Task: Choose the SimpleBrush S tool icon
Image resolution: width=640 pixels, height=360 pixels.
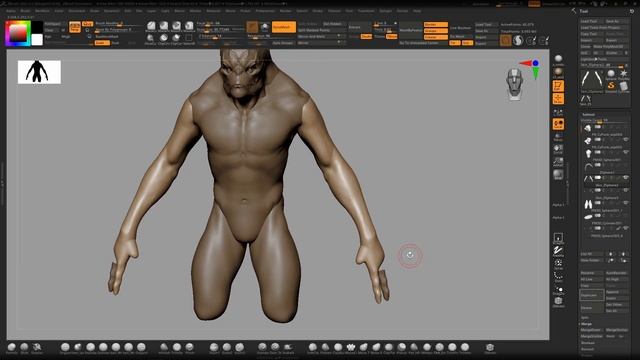Action: tap(611, 86)
